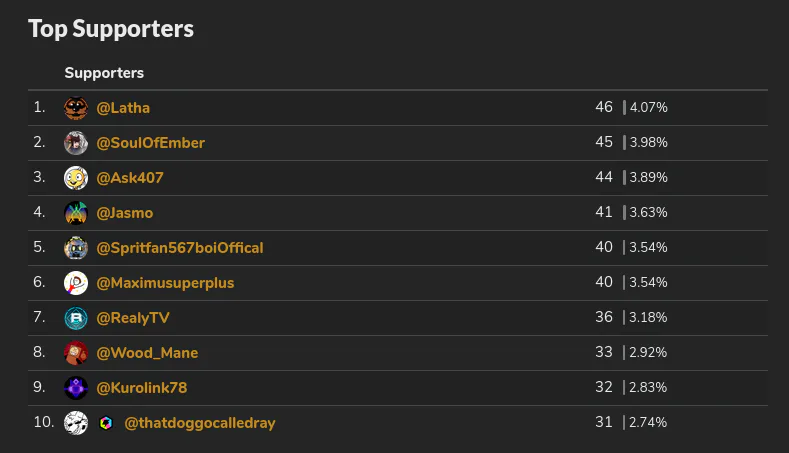Click Jasmo's colorful avatar
The image size is (789, 453).
tap(76, 213)
